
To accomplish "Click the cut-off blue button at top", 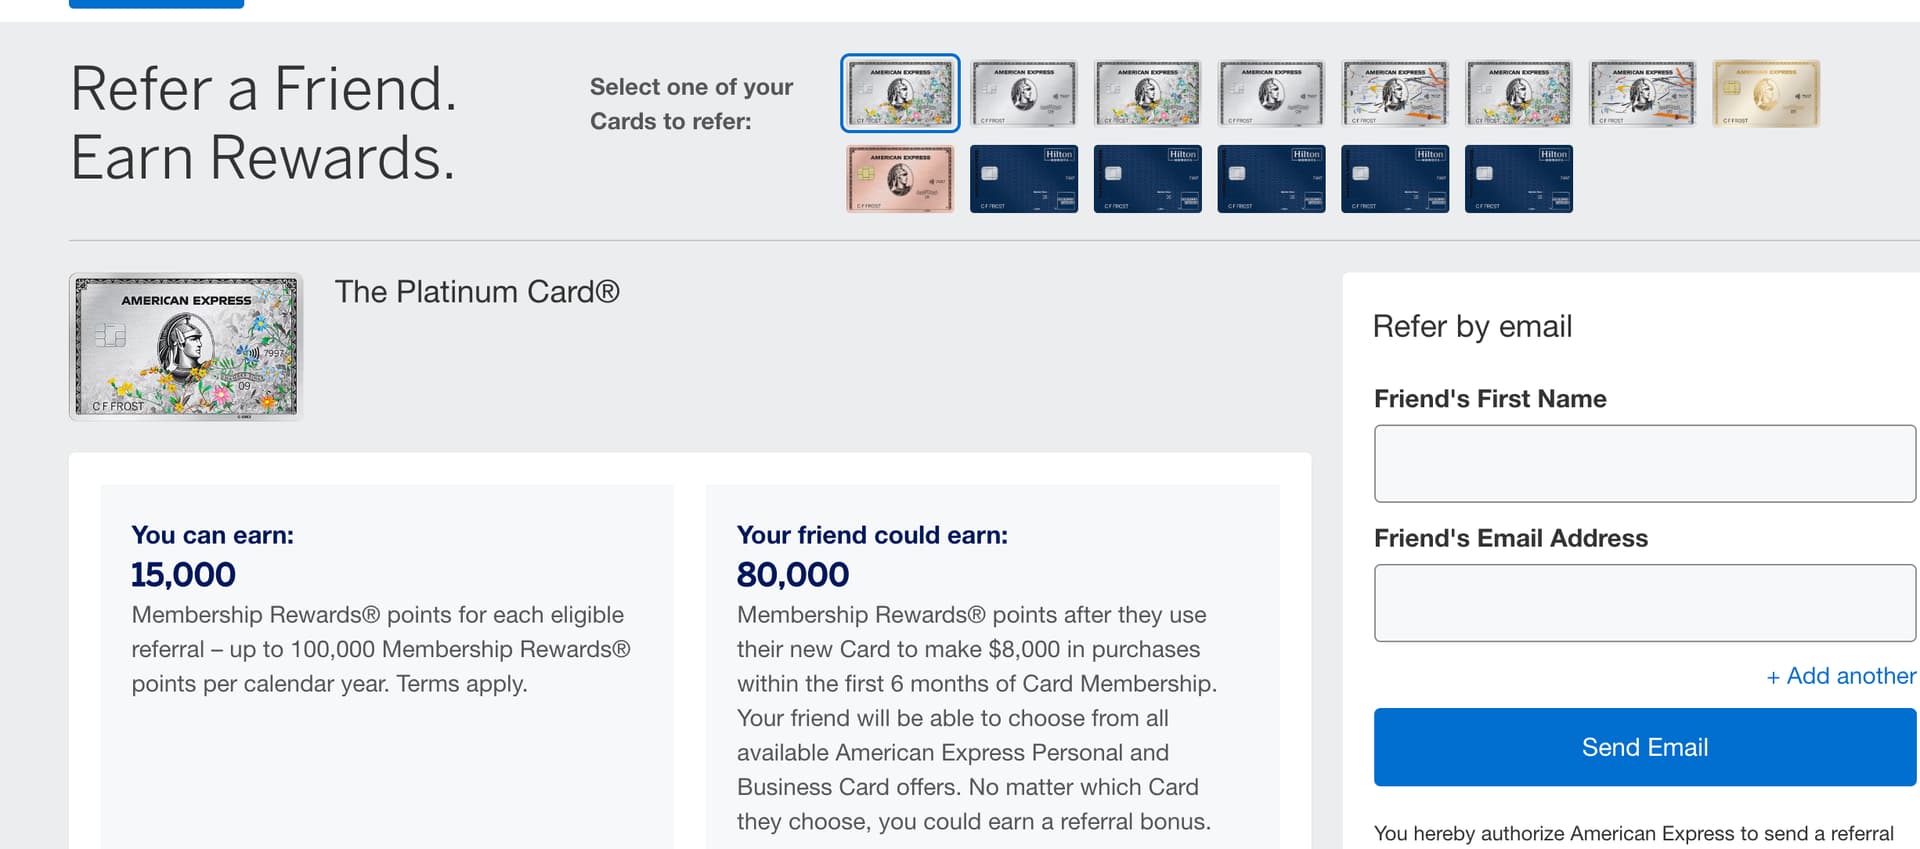I will click(x=156, y=4).
